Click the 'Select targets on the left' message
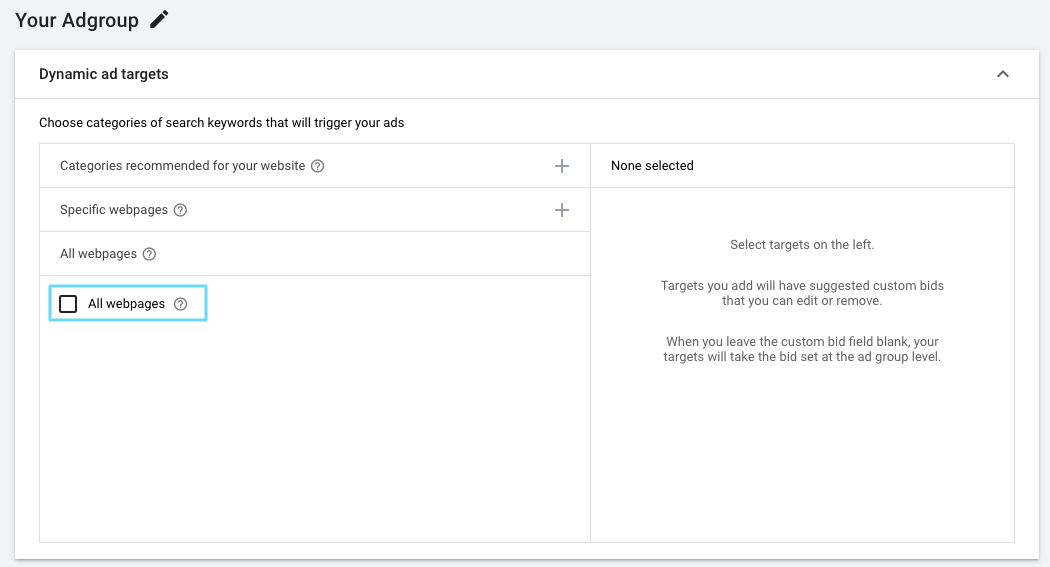 [802, 245]
